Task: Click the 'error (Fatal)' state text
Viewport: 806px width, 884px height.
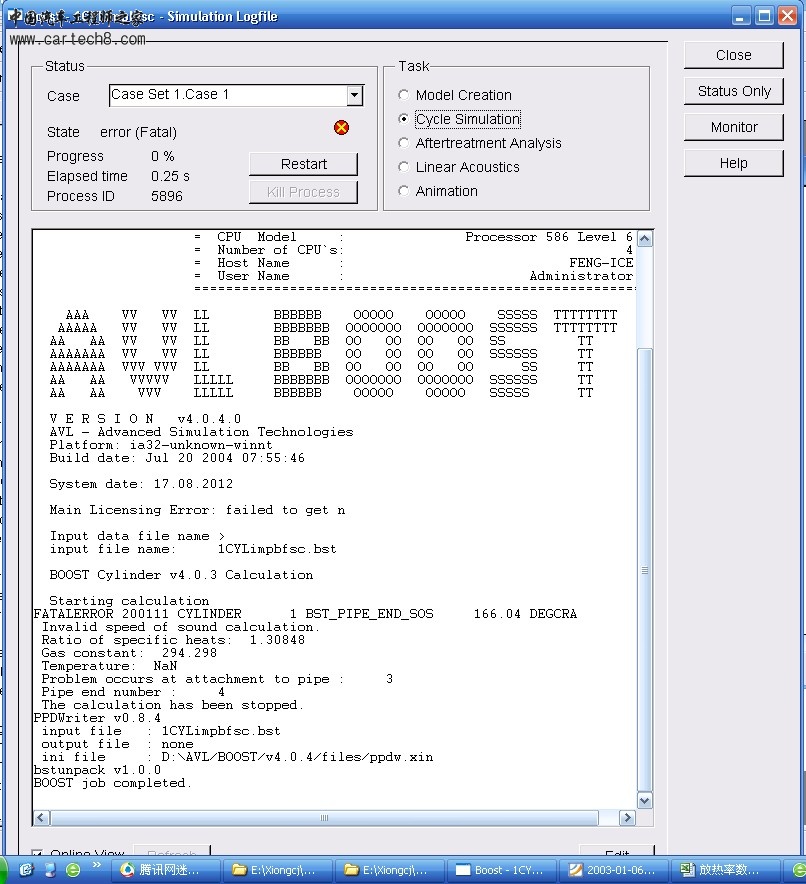Action: pos(138,132)
